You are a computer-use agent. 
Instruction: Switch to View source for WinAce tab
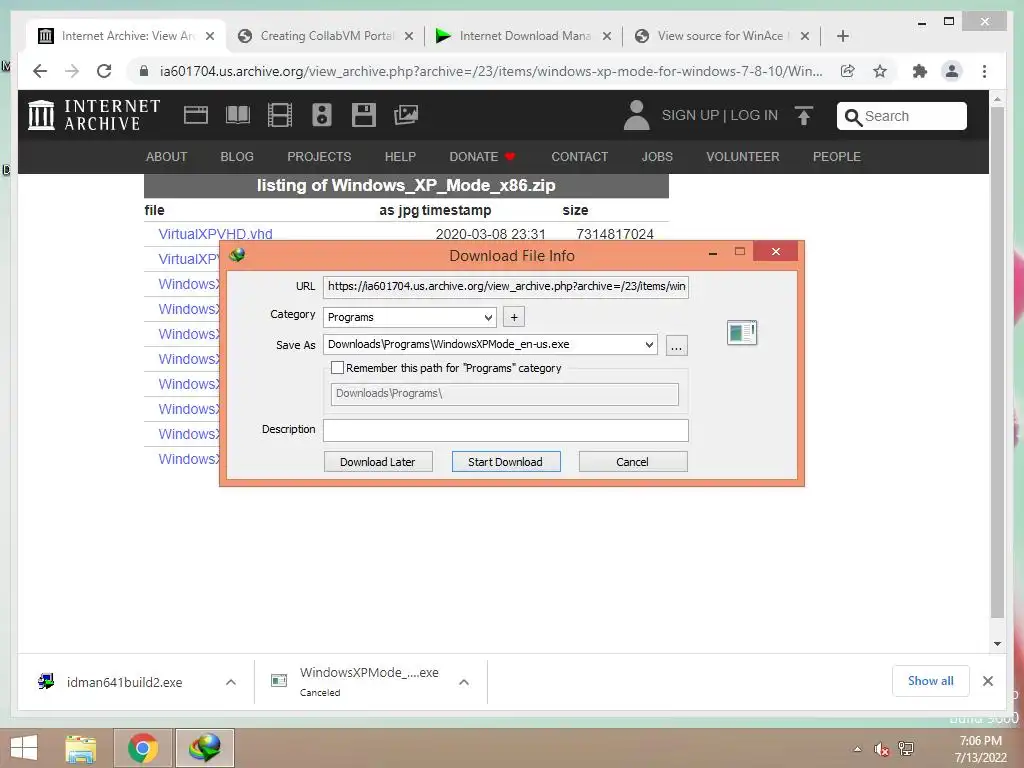pos(722,36)
